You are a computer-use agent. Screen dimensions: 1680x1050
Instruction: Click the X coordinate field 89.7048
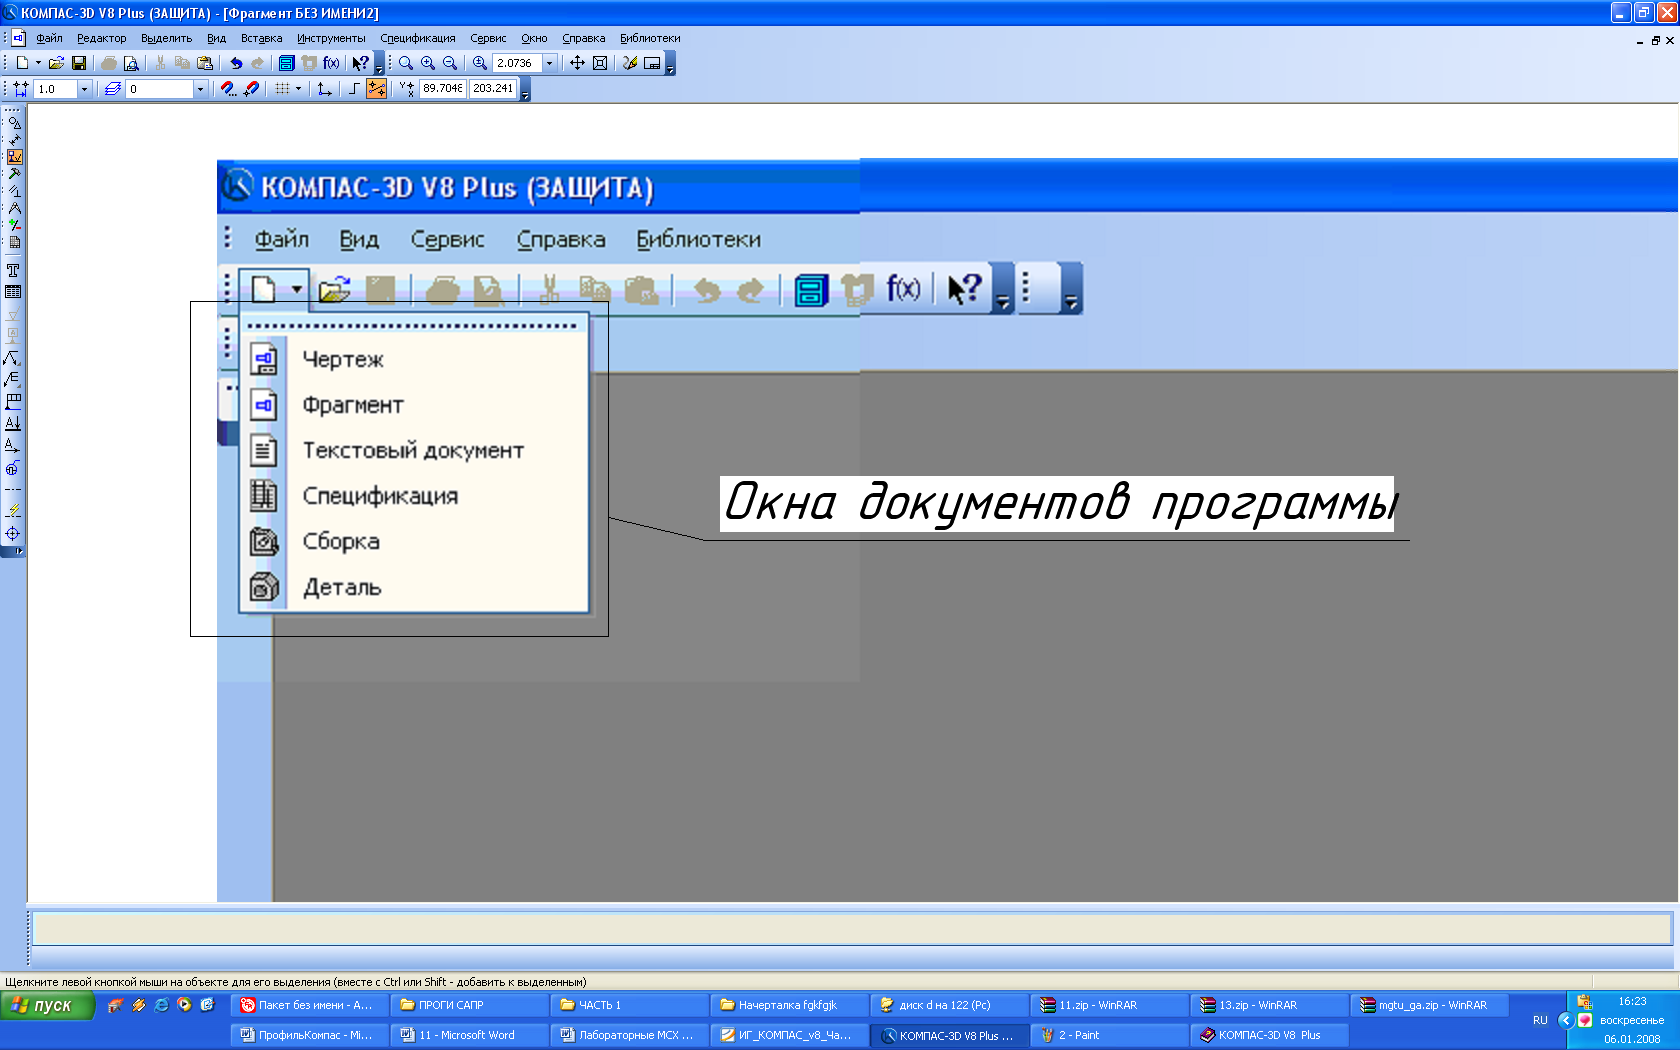pos(442,89)
